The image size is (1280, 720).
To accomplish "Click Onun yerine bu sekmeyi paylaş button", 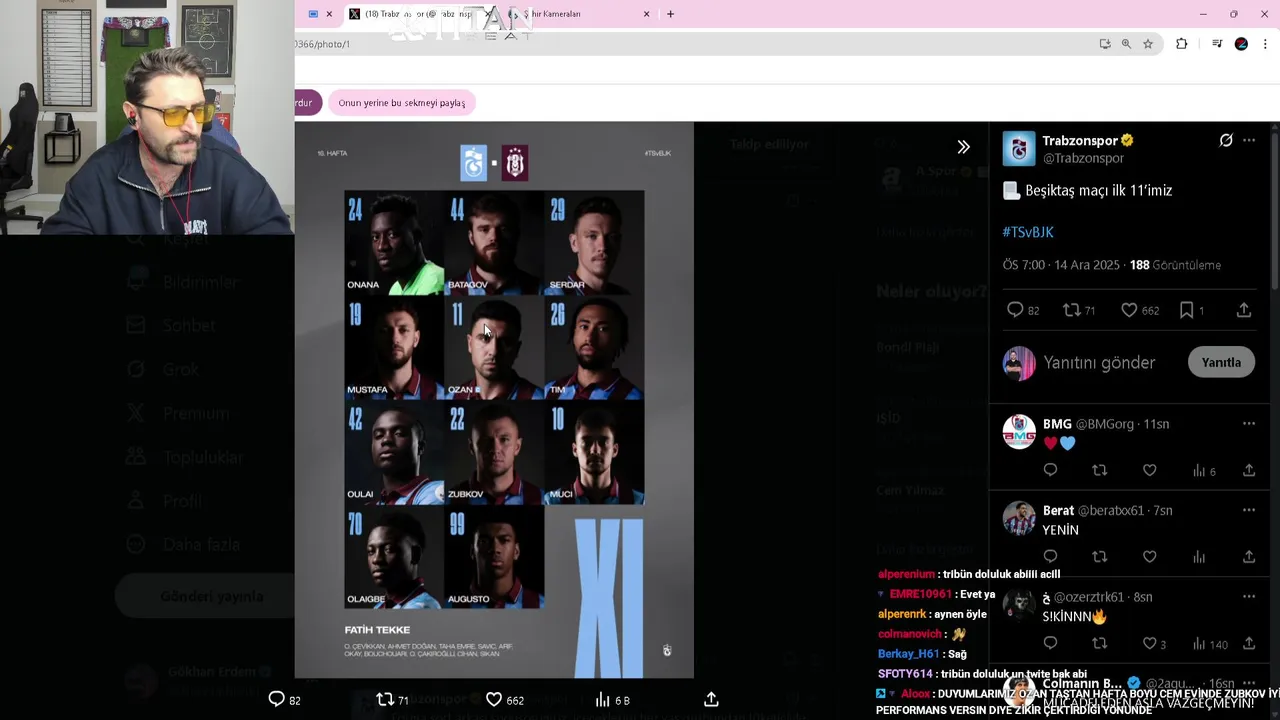I will (x=401, y=103).
